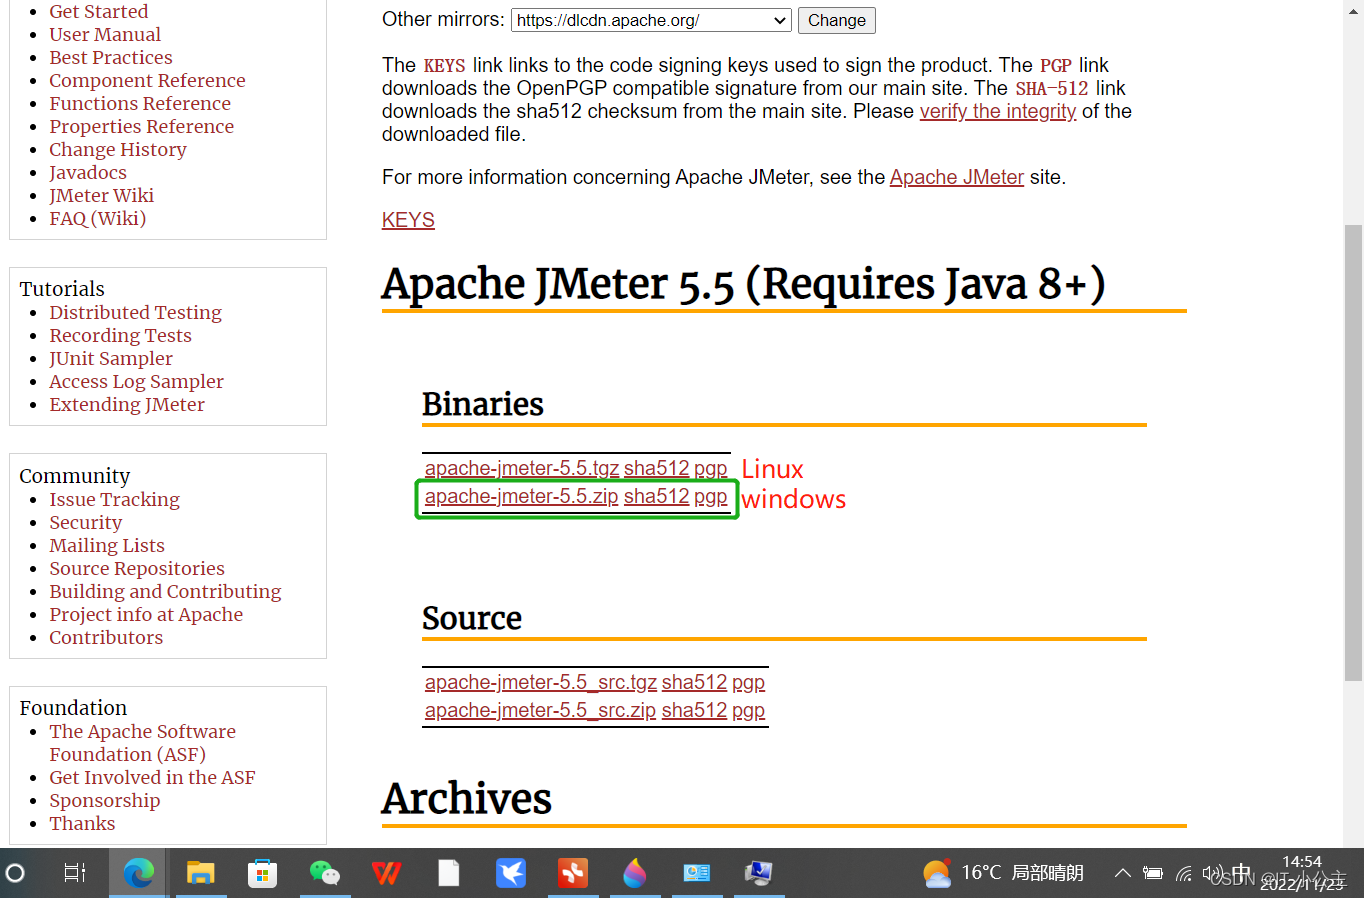Open Javadocs sidebar link
Screen dimensions: 1364x898
(x=88, y=172)
